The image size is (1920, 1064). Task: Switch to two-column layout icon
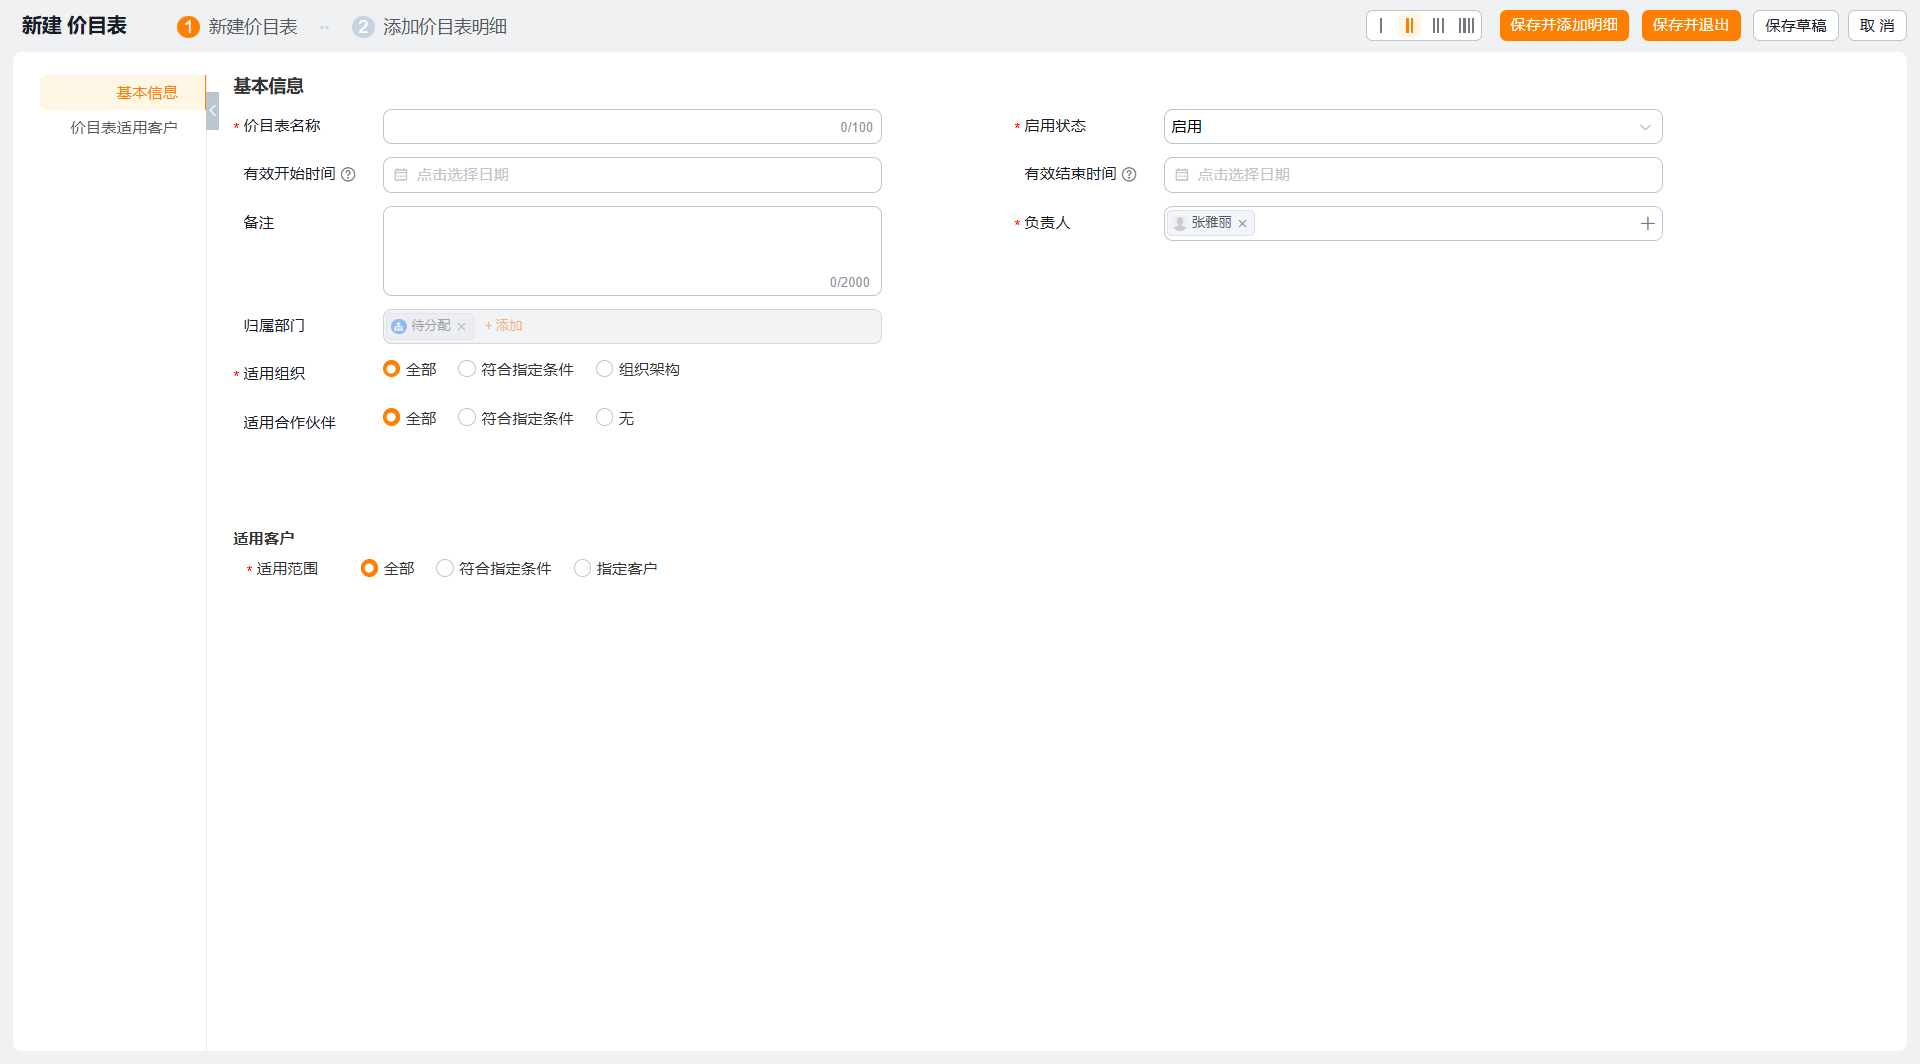click(1409, 26)
